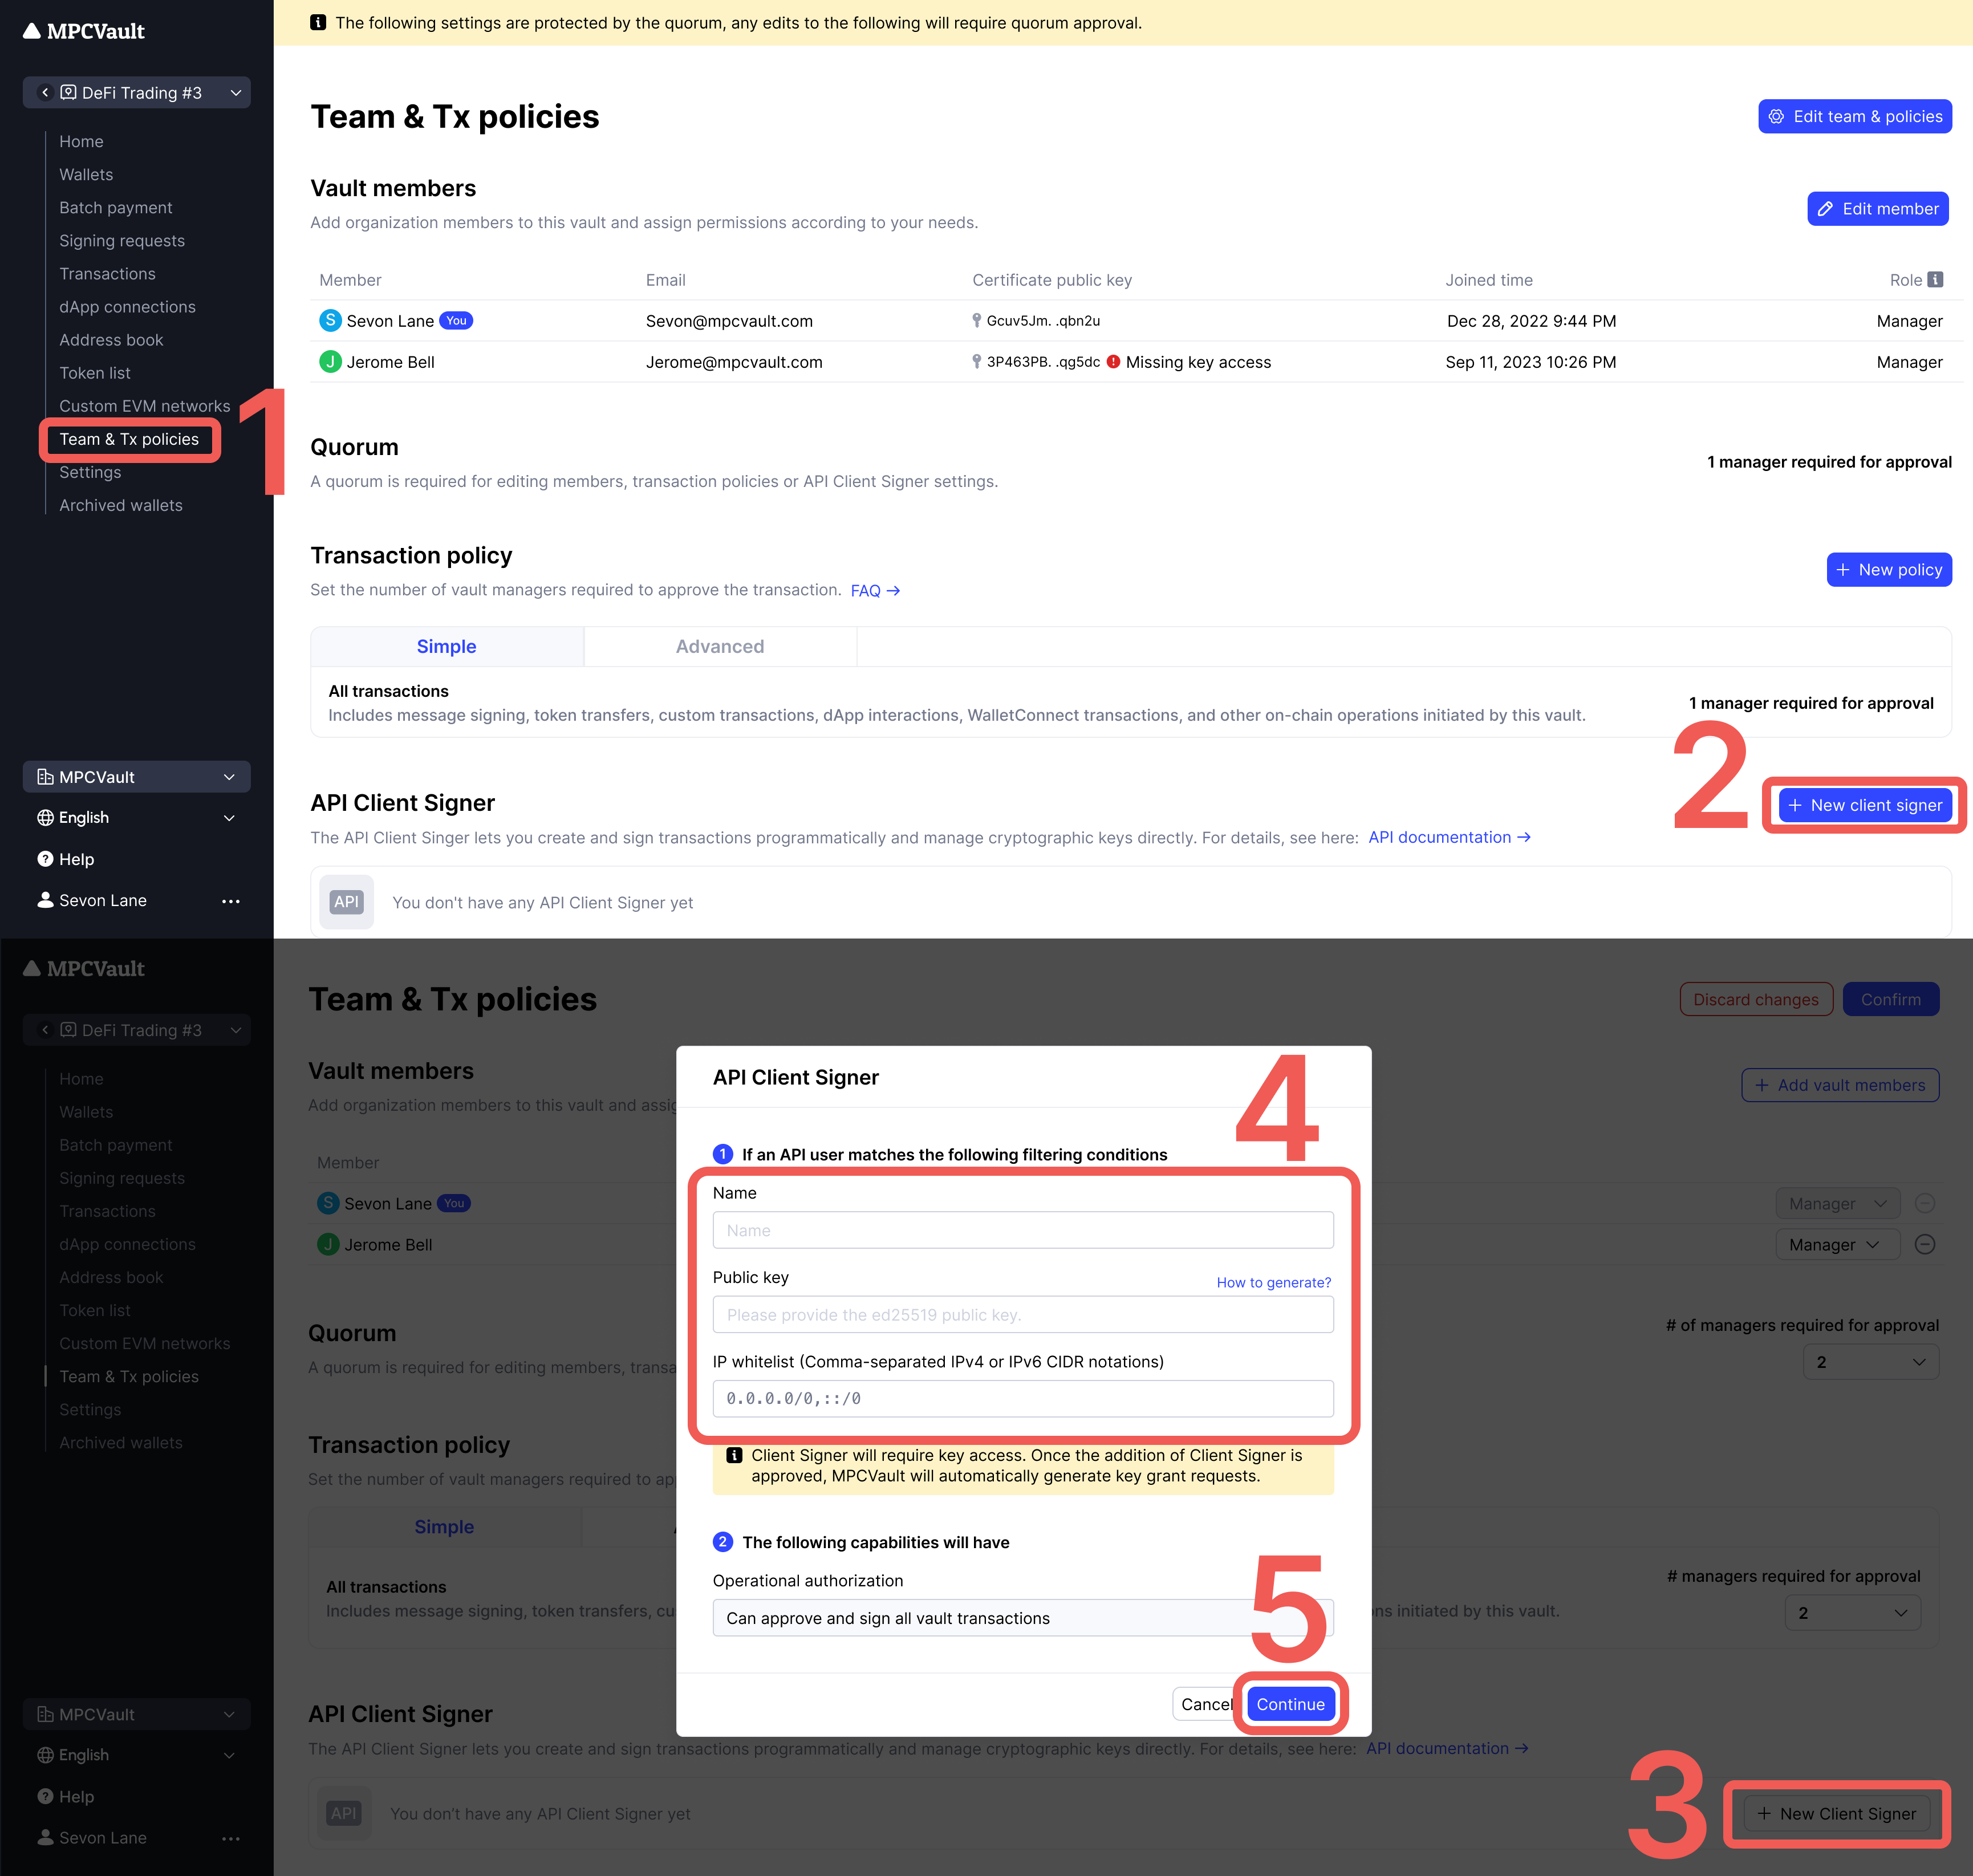Click the Role column info icon
Screen dimensions: 1973x1876
click(1935, 280)
